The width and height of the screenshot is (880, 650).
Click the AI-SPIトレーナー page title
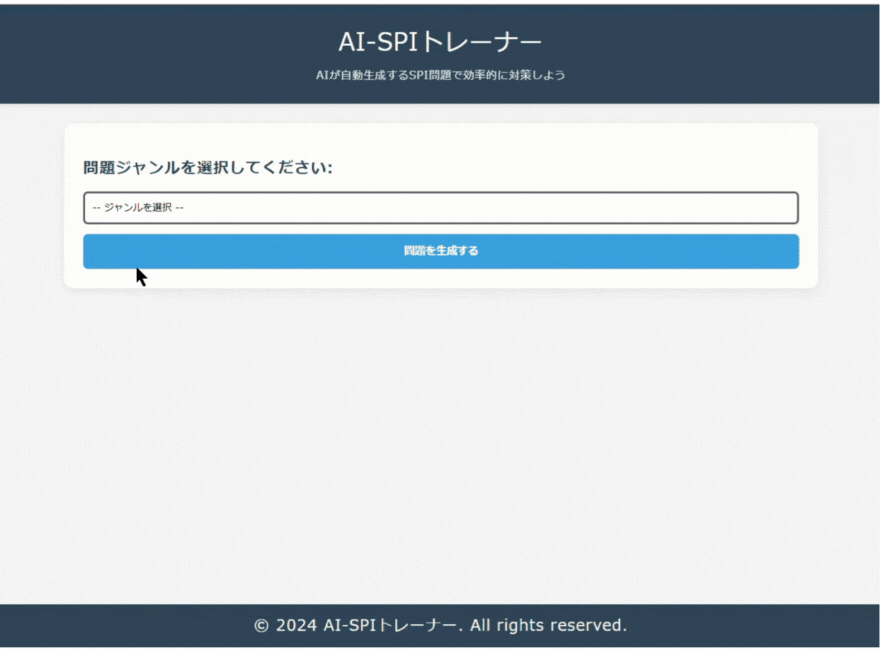pyautogui.click(x=440, y=40)
